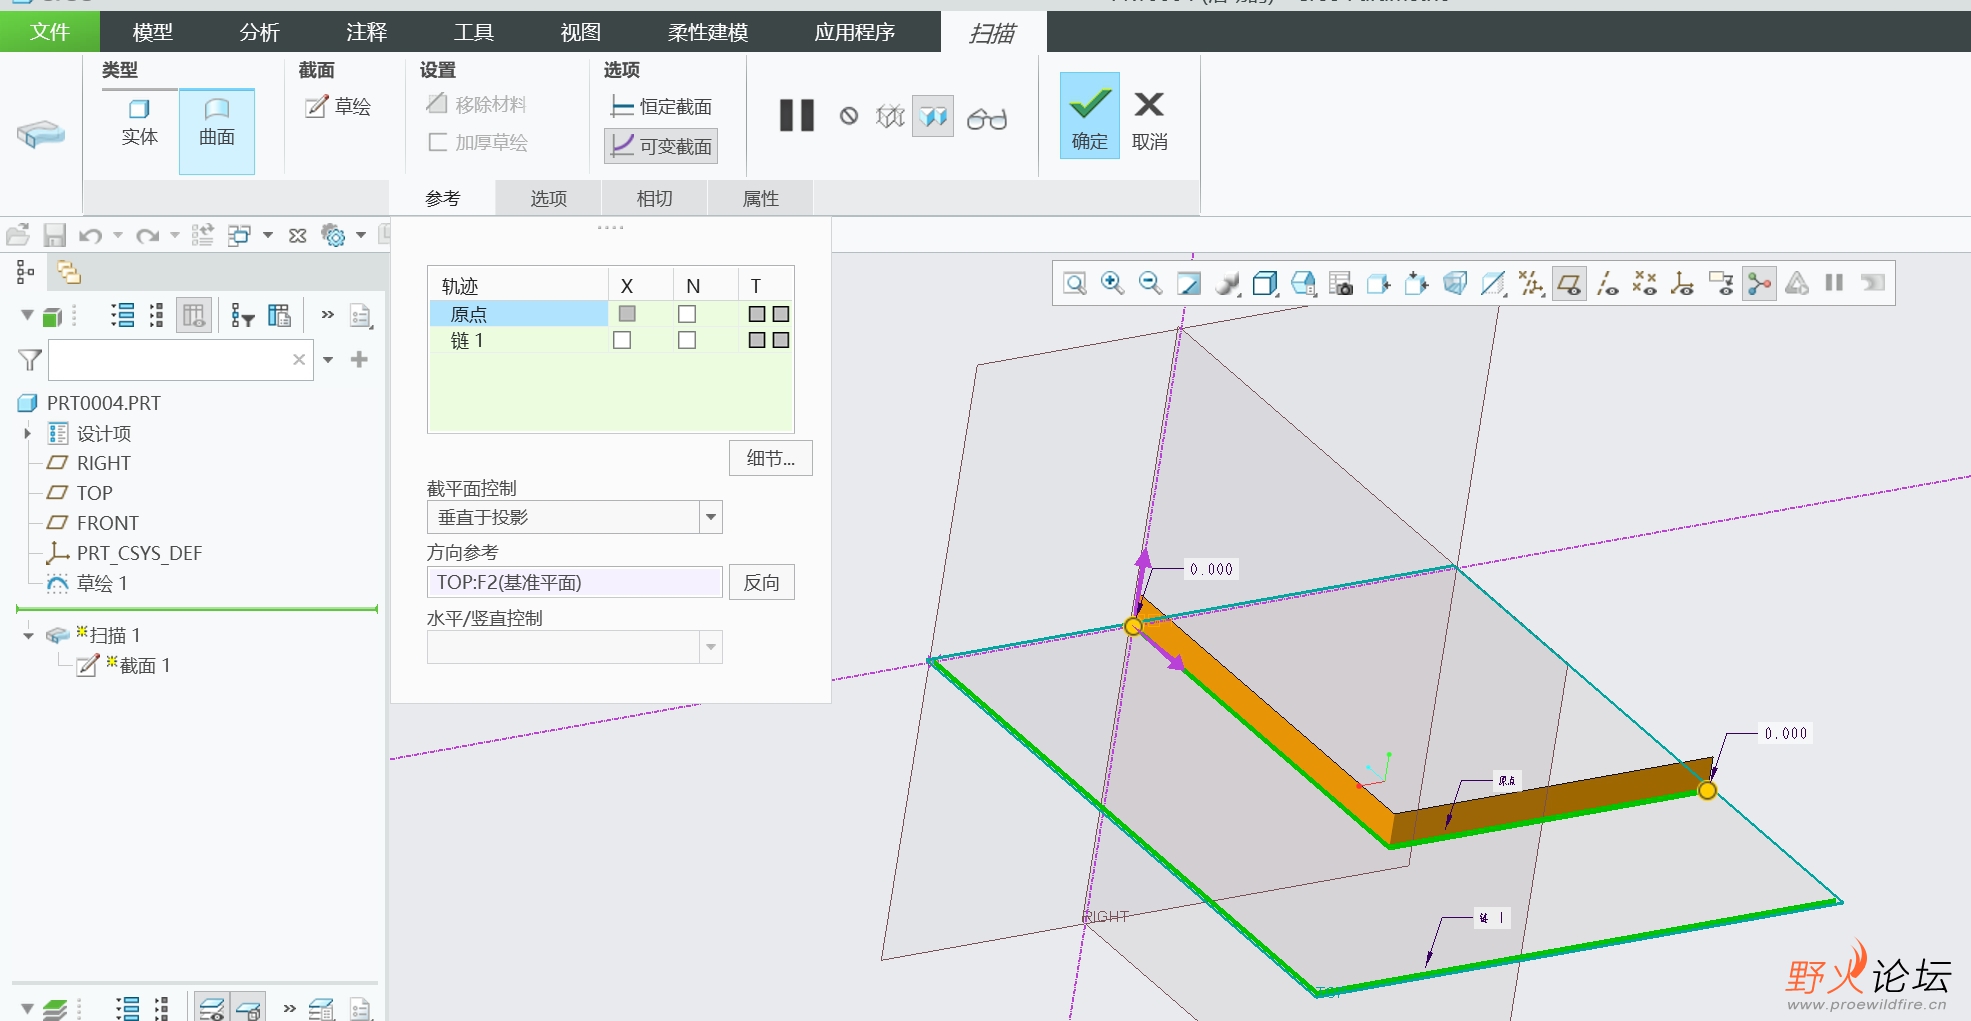Show more tree toolbar options chevron

click(327, 315)
